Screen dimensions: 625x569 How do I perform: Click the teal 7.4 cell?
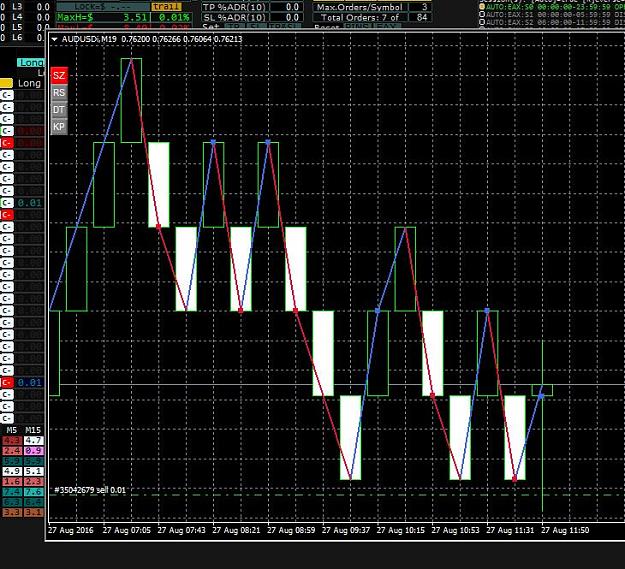(12, 492)
